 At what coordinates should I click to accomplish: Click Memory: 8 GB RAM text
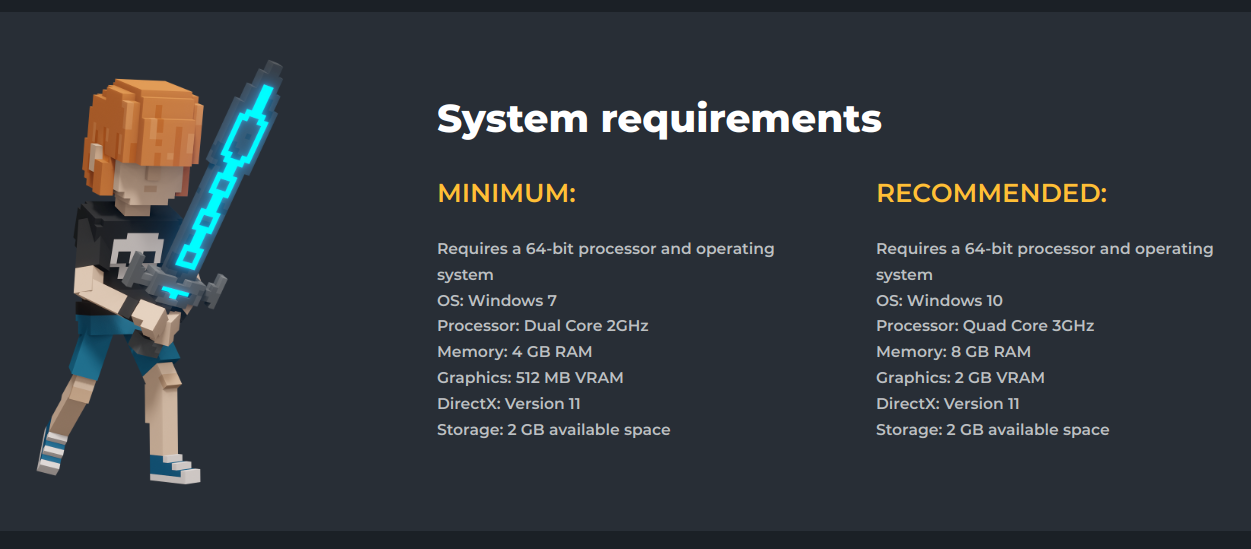pos(953,352)
